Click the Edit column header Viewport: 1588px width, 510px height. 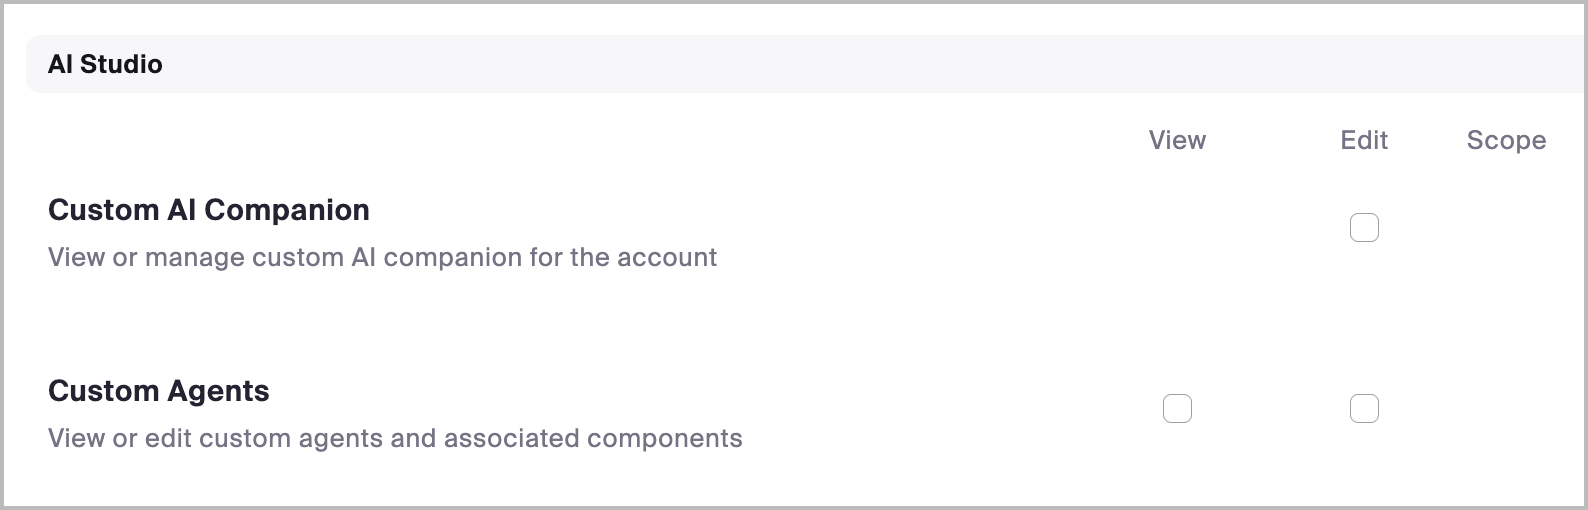coord(1364,140)
